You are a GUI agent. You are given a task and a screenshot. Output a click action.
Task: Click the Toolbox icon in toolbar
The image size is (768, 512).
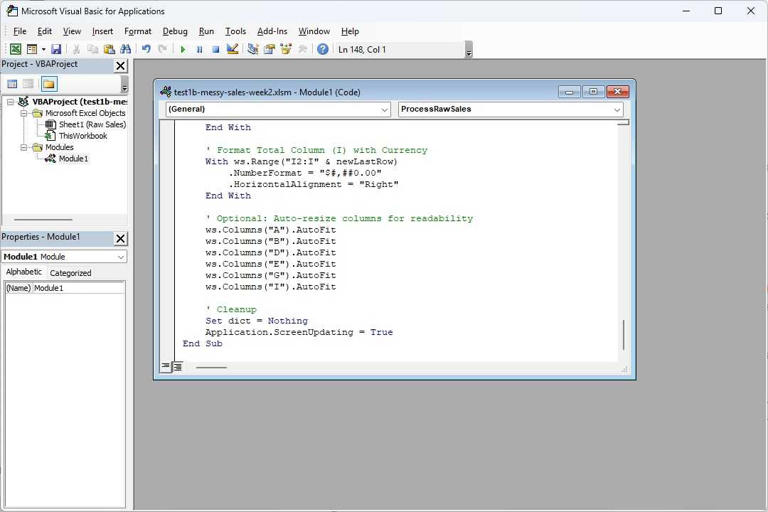pyautogui.click(x=303, y=49)
